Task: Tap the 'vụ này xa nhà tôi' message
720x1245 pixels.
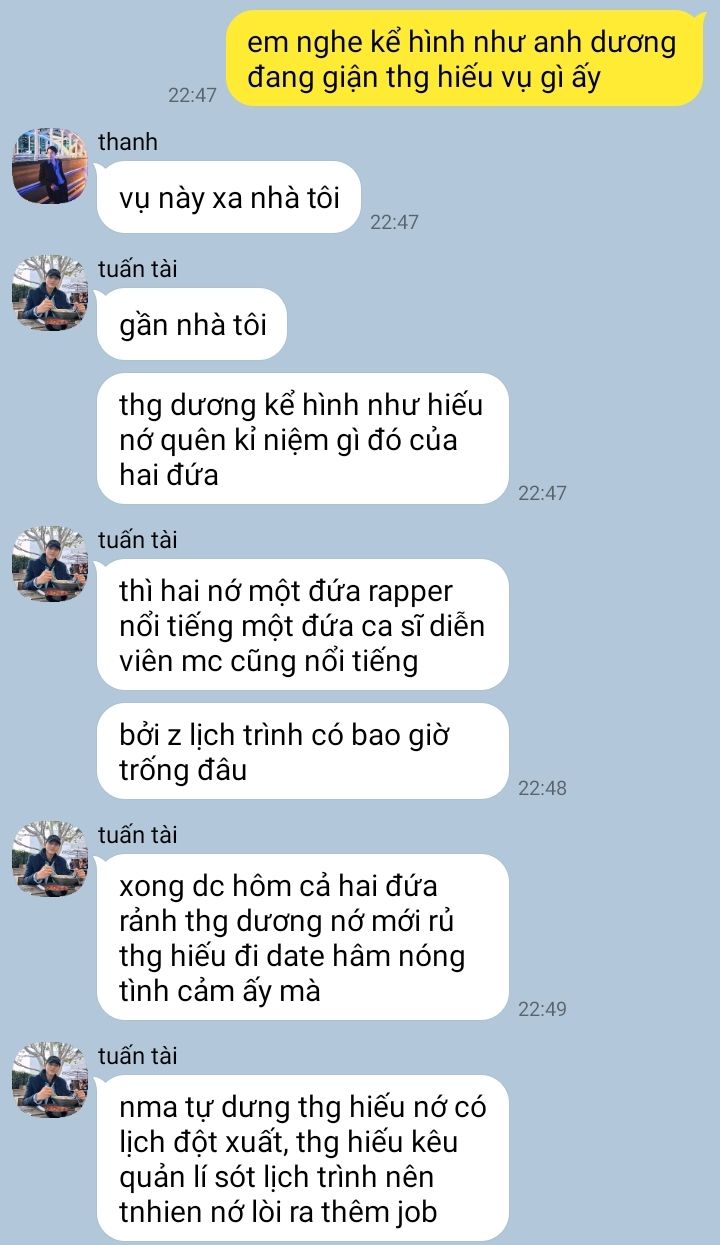Action: pyautogui.click(x=228, y=197)
